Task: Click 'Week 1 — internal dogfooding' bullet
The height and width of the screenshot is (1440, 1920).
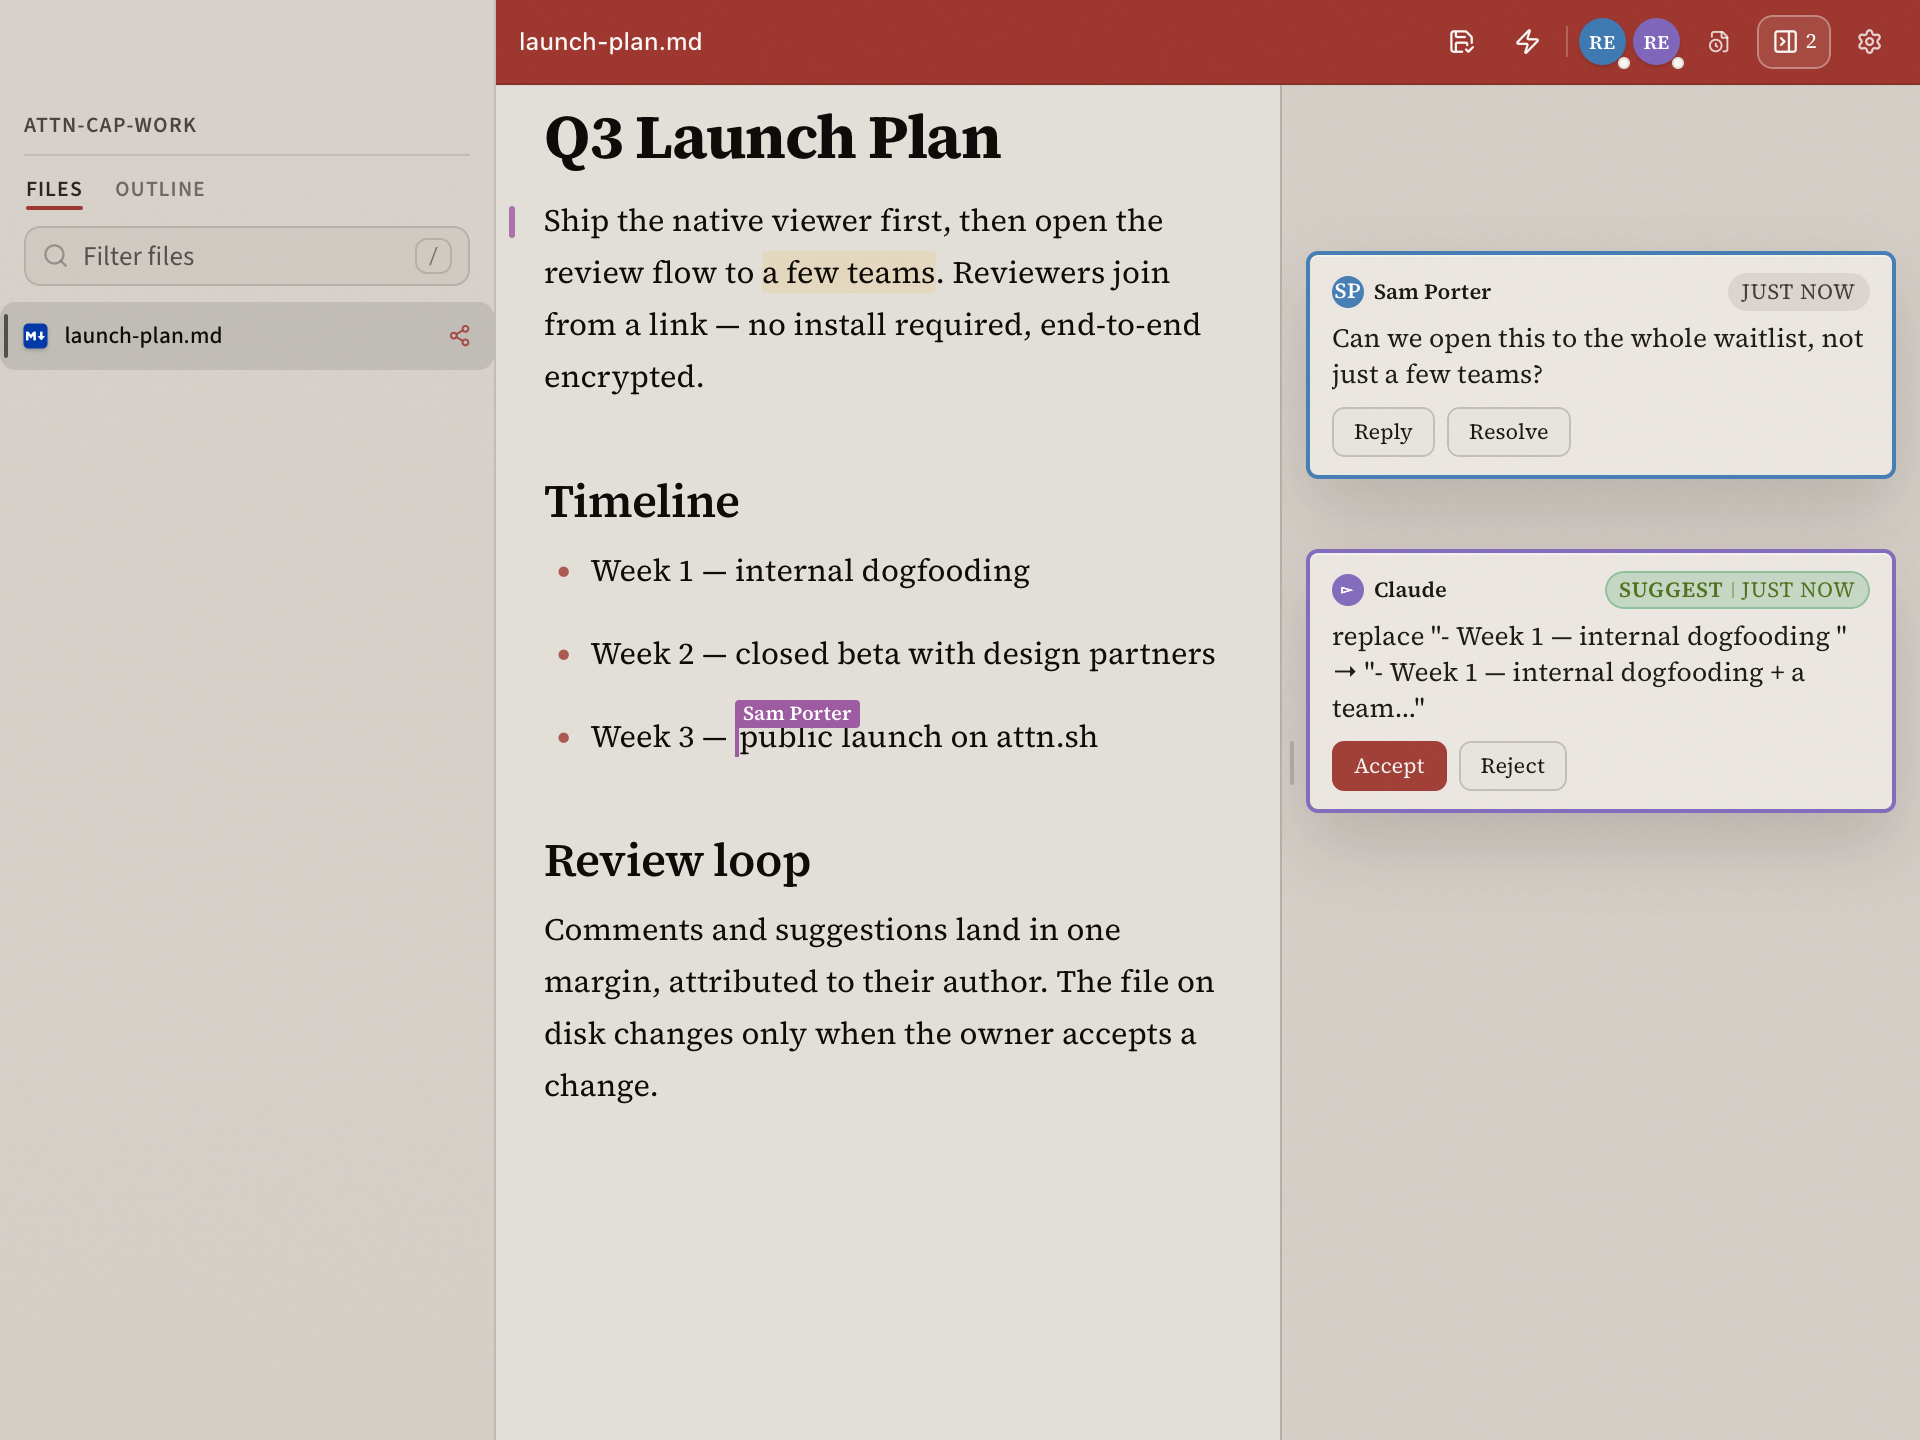Action: pyautogui.click(x=810, y=571)
